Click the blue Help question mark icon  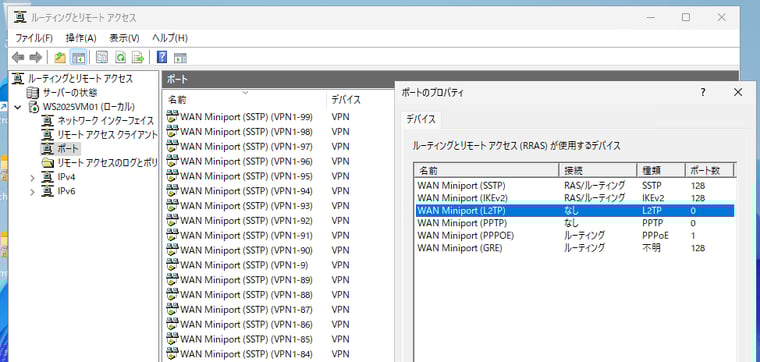point(162,58)
